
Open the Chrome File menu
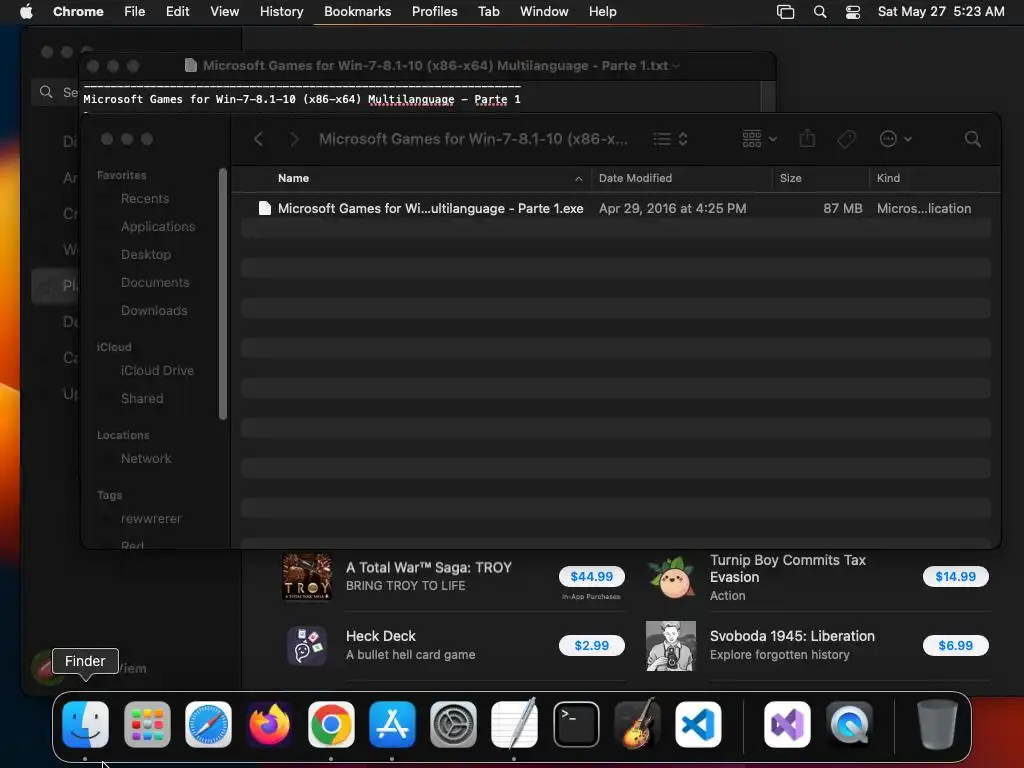tap(135, 11)
